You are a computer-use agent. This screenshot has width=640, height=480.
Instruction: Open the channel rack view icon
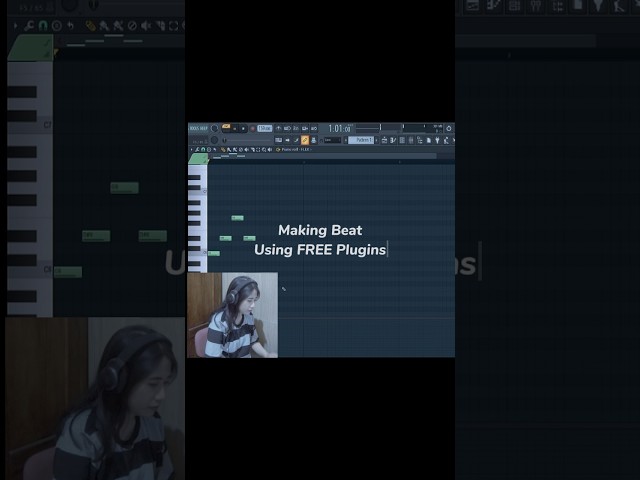pyautogui.click(x=402, y=140)
